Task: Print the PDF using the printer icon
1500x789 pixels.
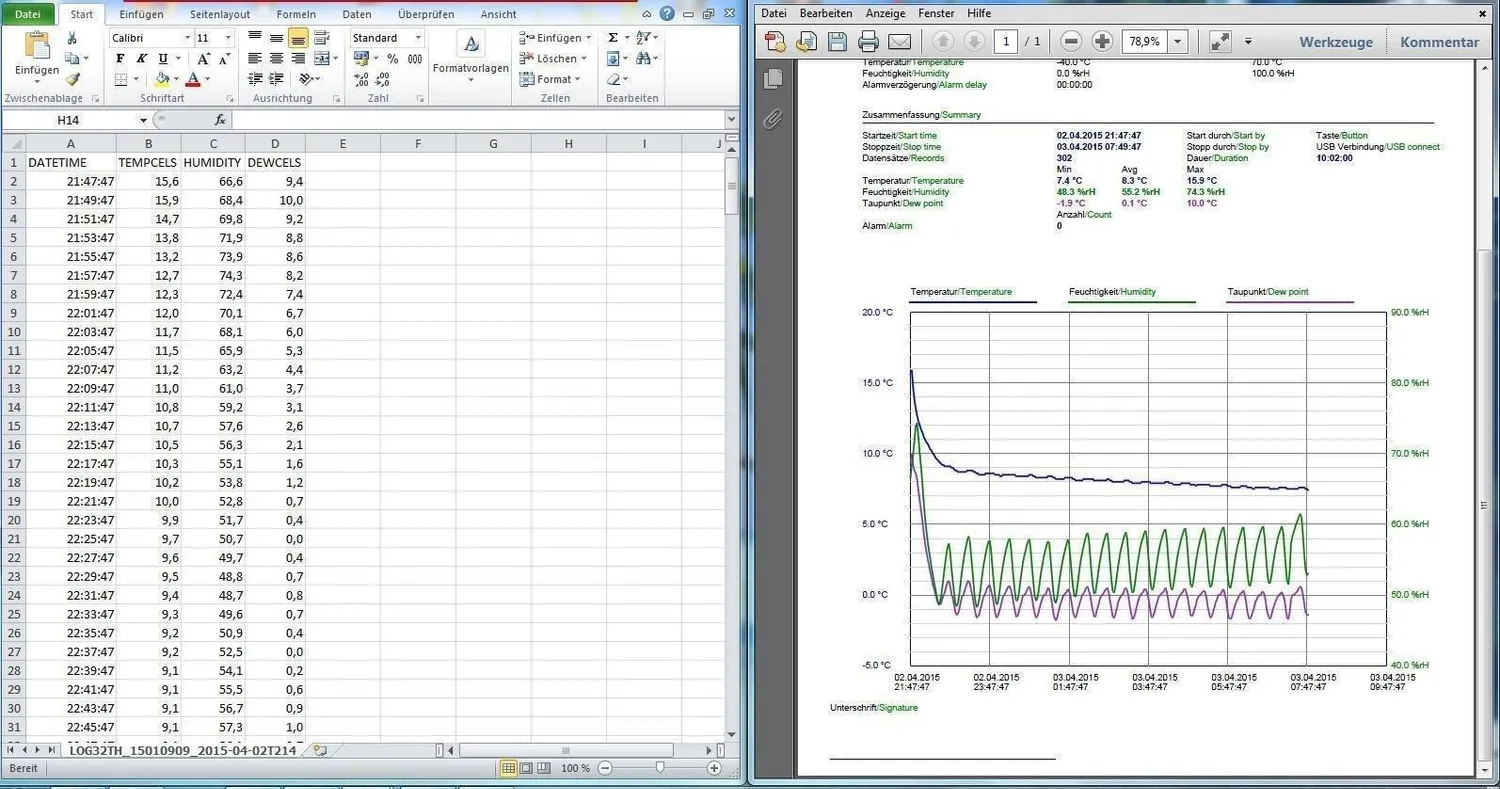Action: 868,42
